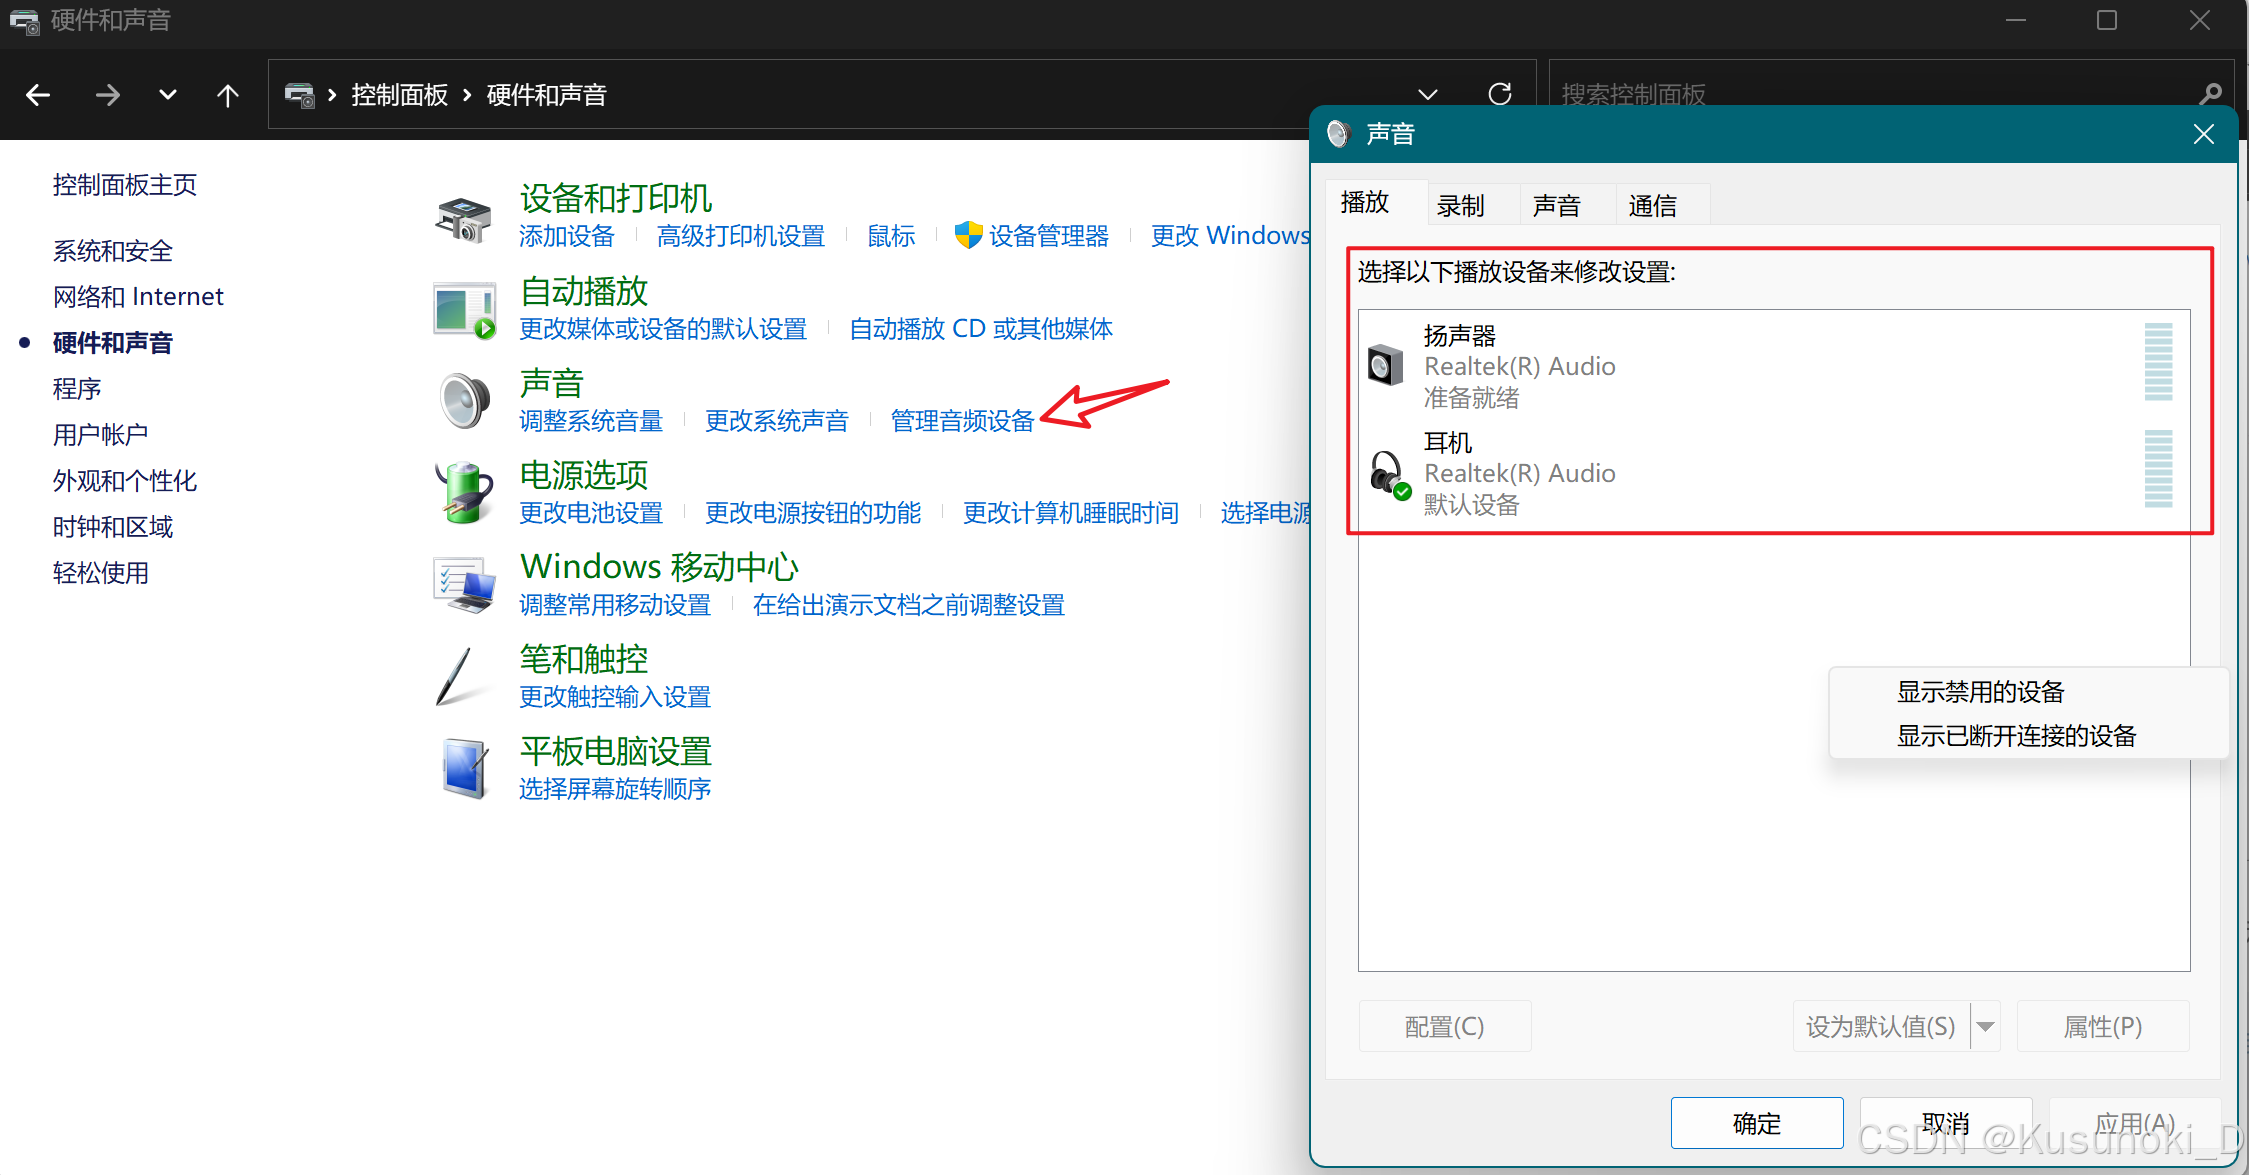
Task: Click the AutoPlay category icon
Action: click(x=464, y=310)
